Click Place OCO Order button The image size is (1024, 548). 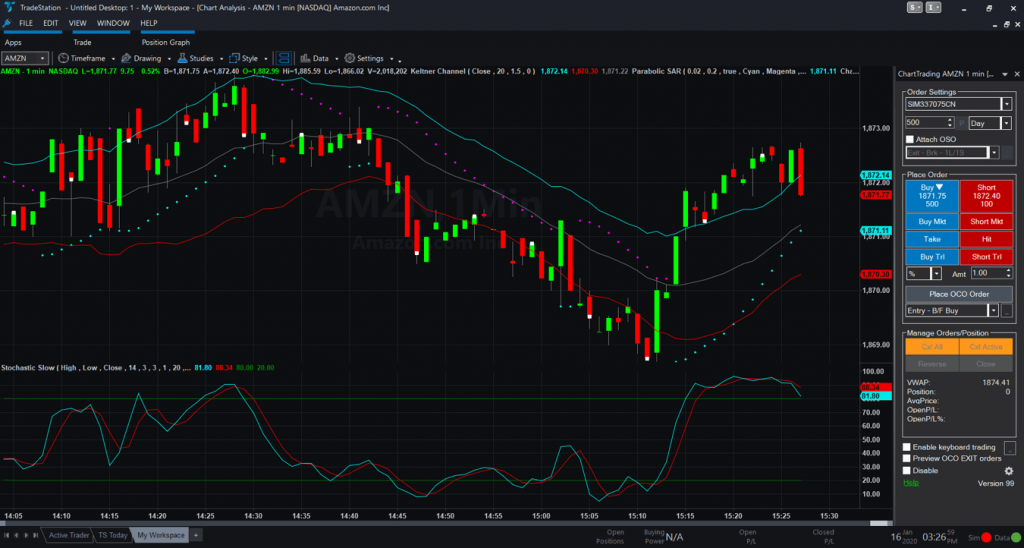959,294
